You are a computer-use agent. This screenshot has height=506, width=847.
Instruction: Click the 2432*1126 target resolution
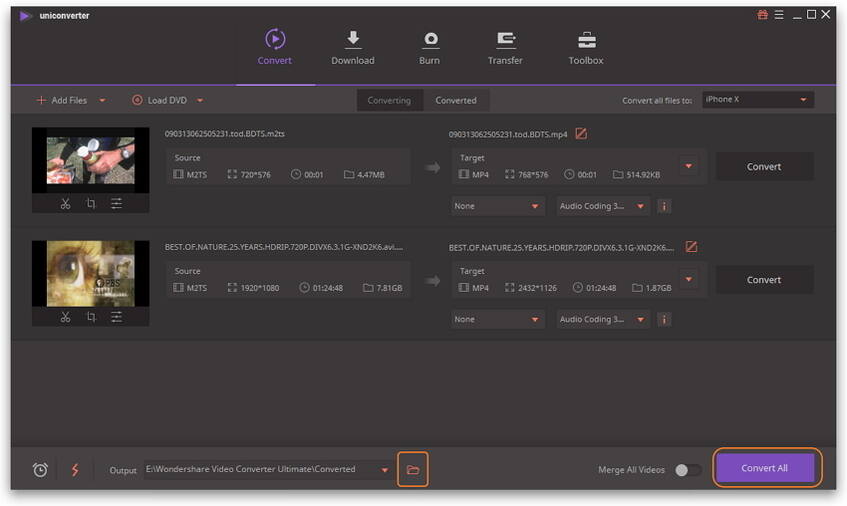pos(537,288)
